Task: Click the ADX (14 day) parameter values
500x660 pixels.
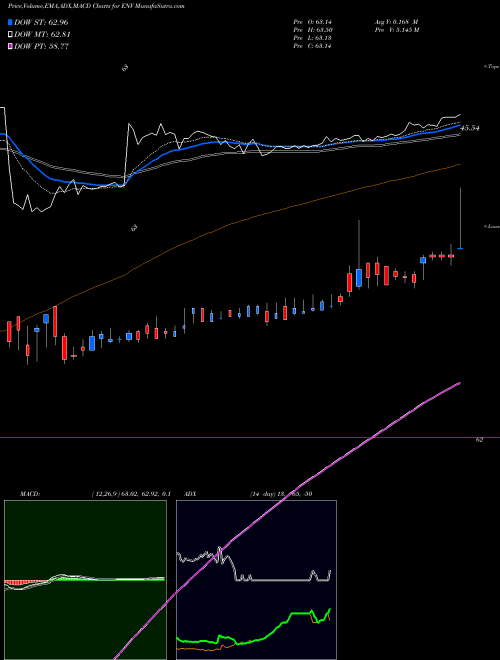Action: (281, 494)
